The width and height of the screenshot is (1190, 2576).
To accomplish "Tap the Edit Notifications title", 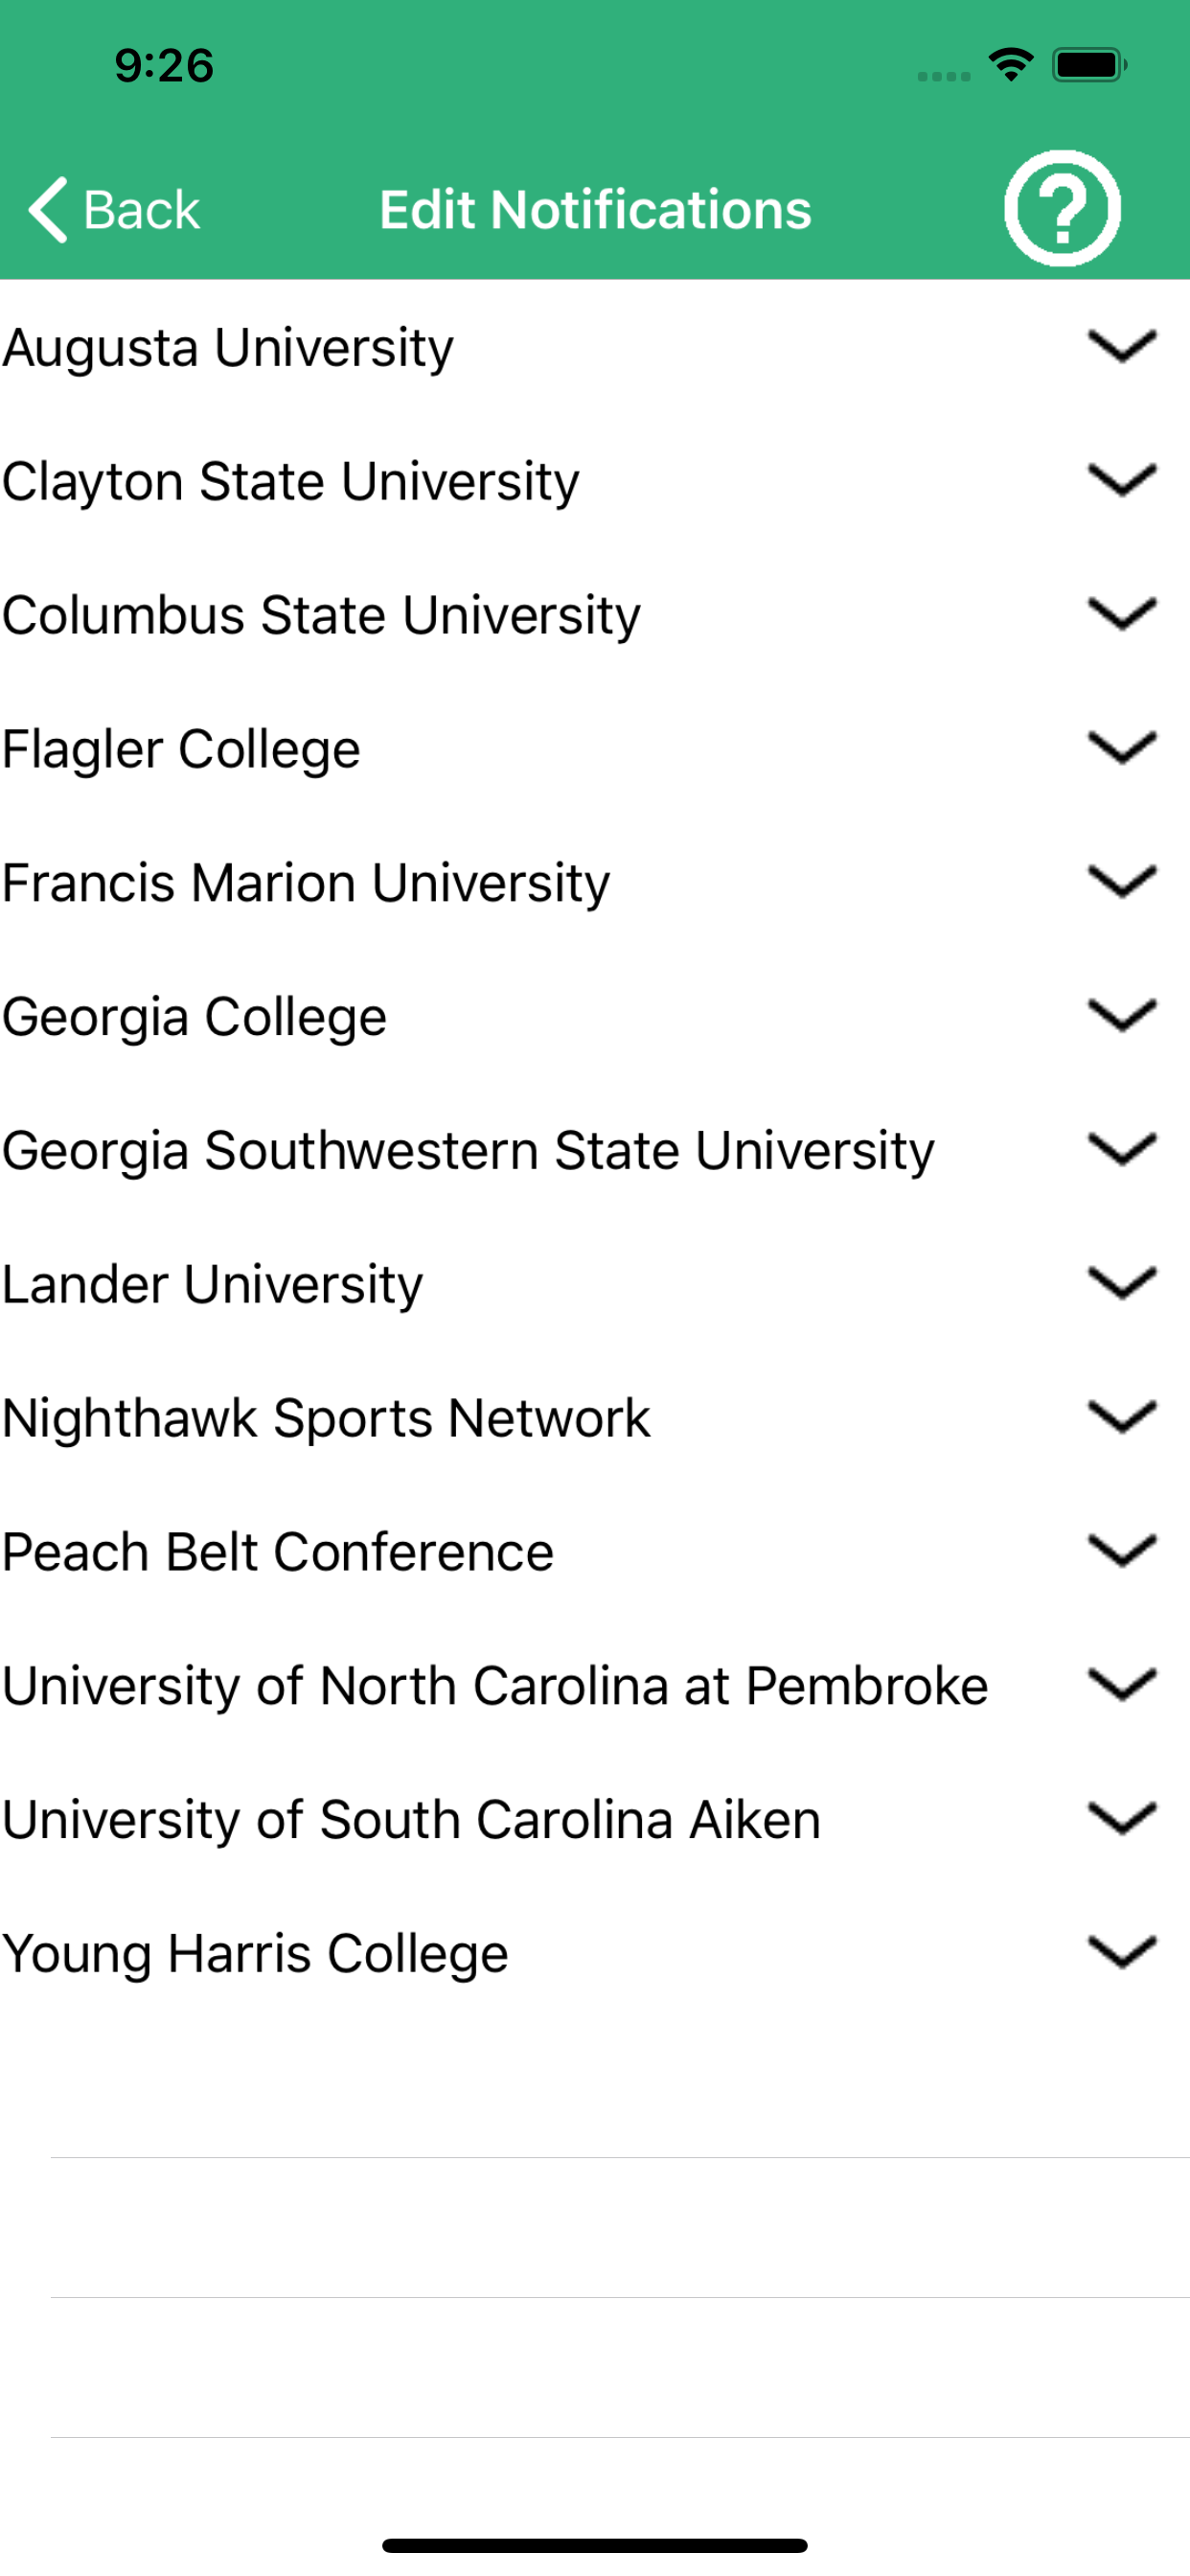I will pyautogui.click(x=595, y=210).
